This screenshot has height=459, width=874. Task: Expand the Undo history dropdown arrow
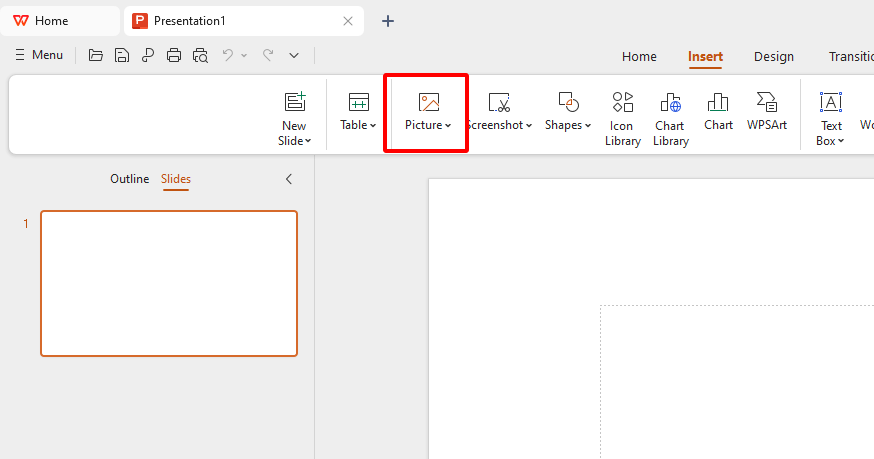coord(244,55)
